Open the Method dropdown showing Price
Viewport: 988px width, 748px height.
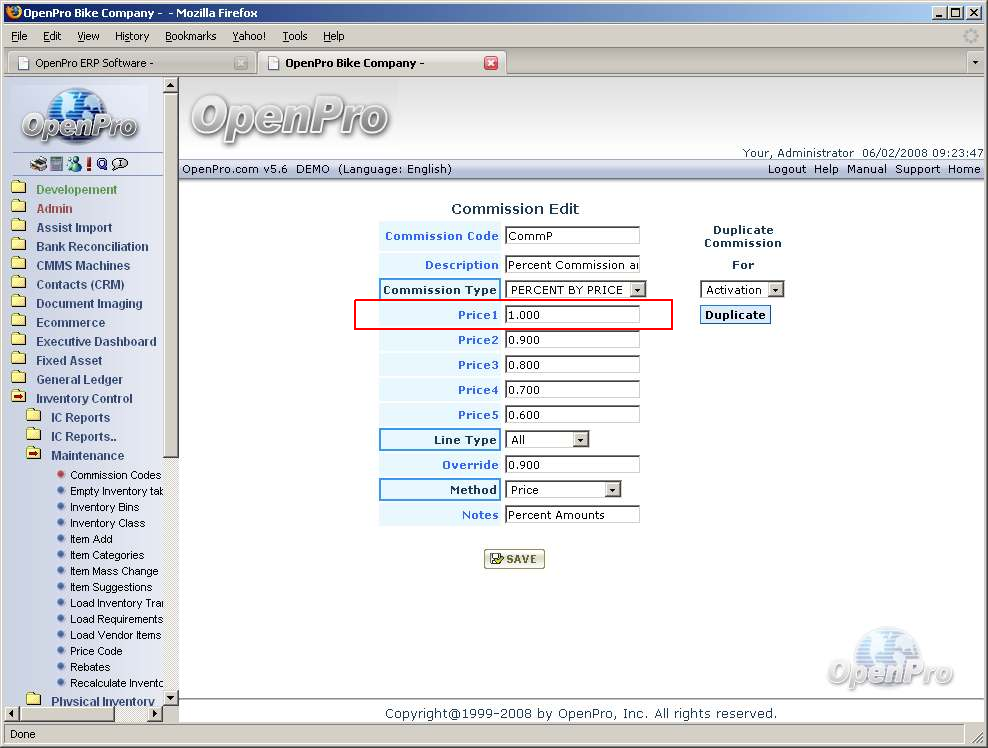[612, 490]
